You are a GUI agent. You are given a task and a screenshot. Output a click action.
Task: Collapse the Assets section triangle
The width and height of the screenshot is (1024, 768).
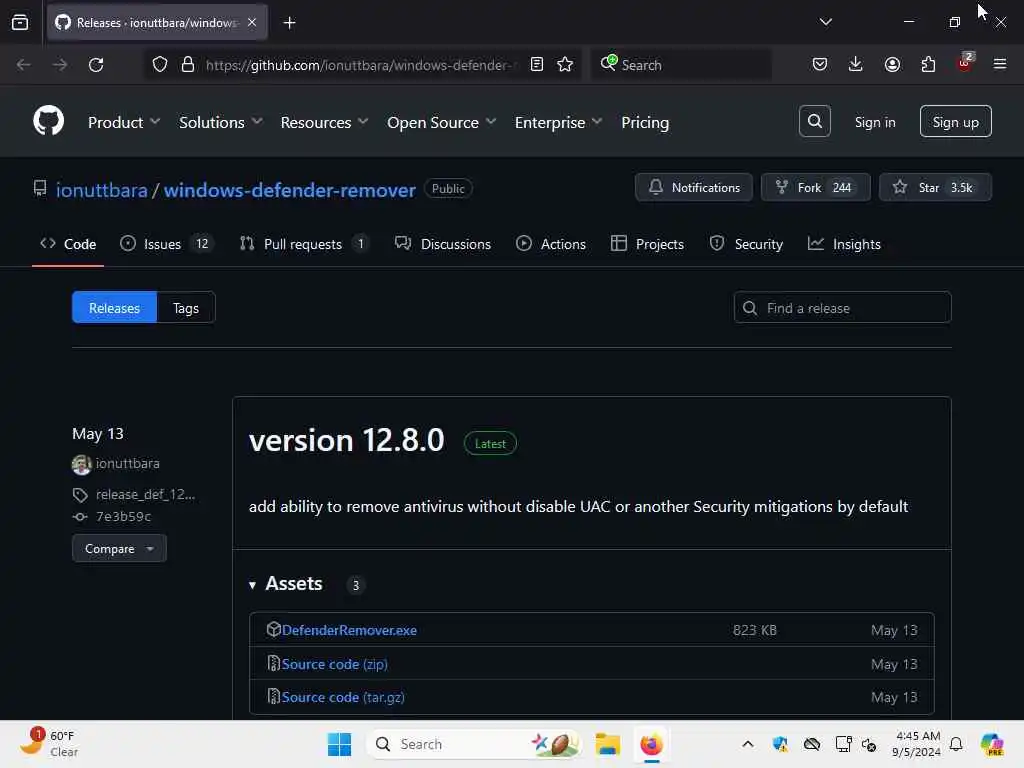pyautogui.click(x=252, y=585)
